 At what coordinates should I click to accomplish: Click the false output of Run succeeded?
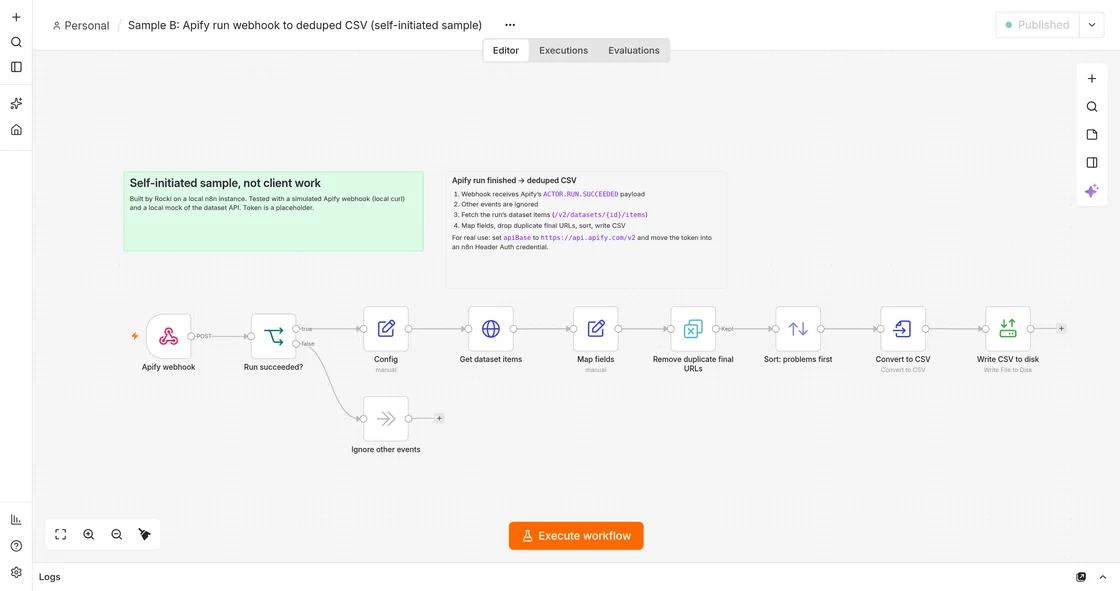pos(296,344)
